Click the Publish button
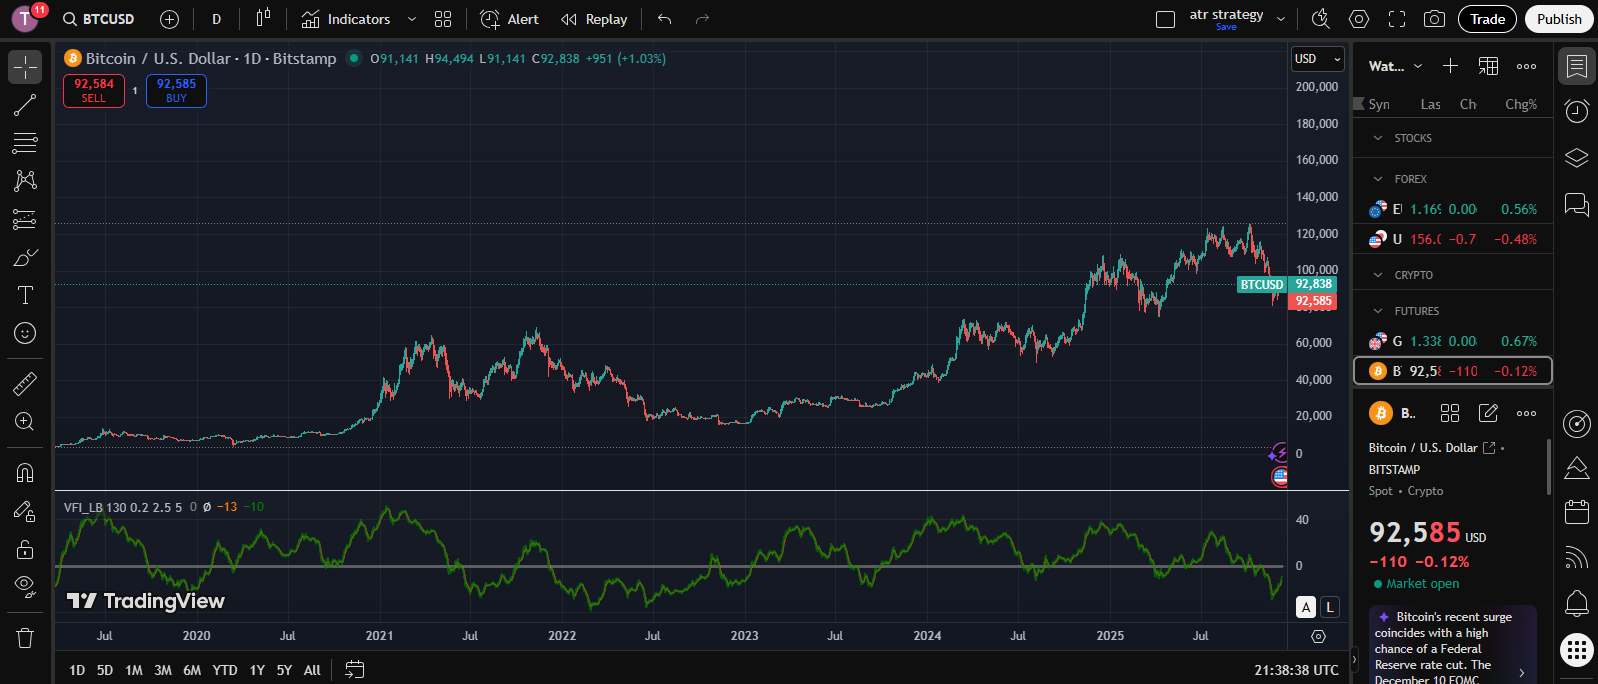1598x684 pixels. point(1558,19)
